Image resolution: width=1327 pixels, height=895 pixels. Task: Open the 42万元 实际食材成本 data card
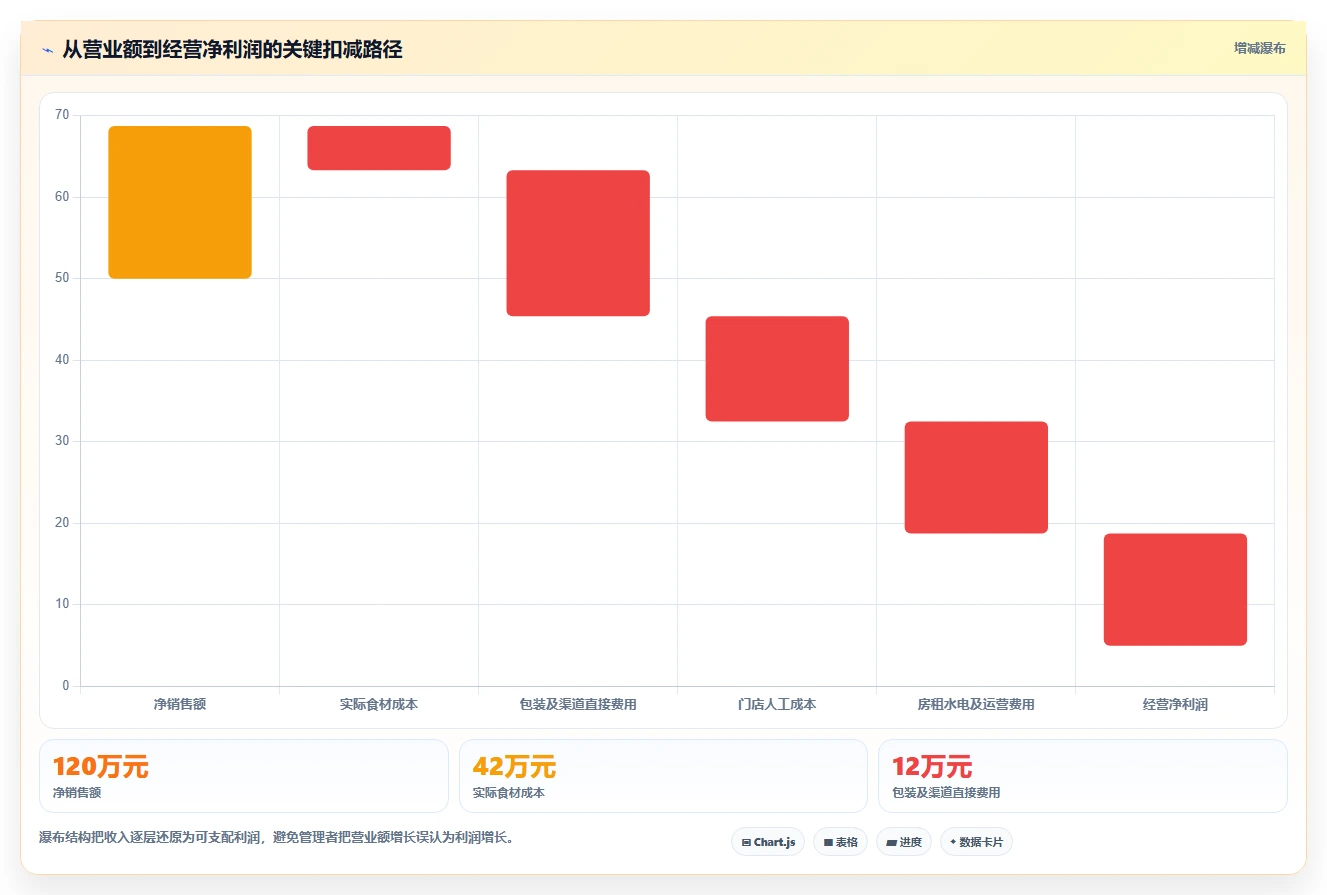(663, 776)
